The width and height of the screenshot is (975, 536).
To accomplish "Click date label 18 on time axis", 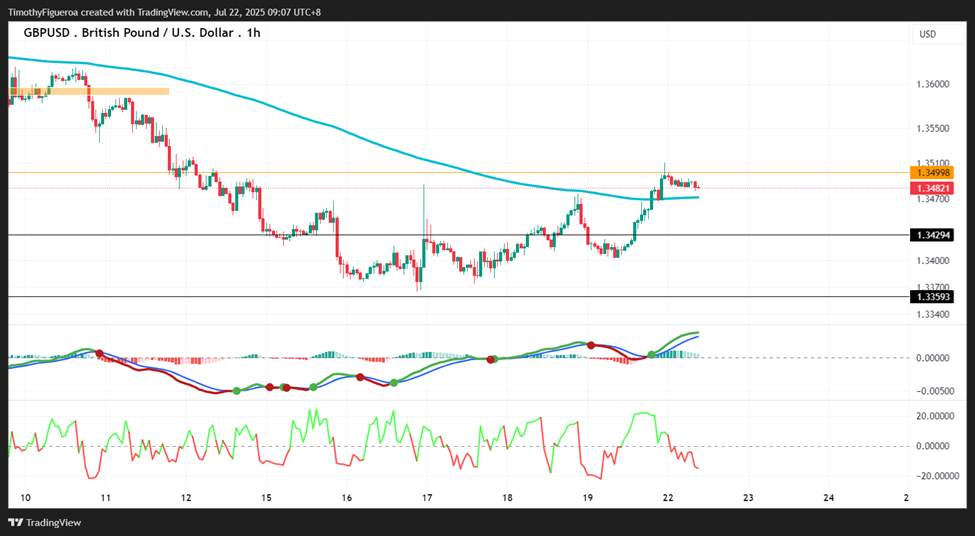I will (x=507, y=498).
